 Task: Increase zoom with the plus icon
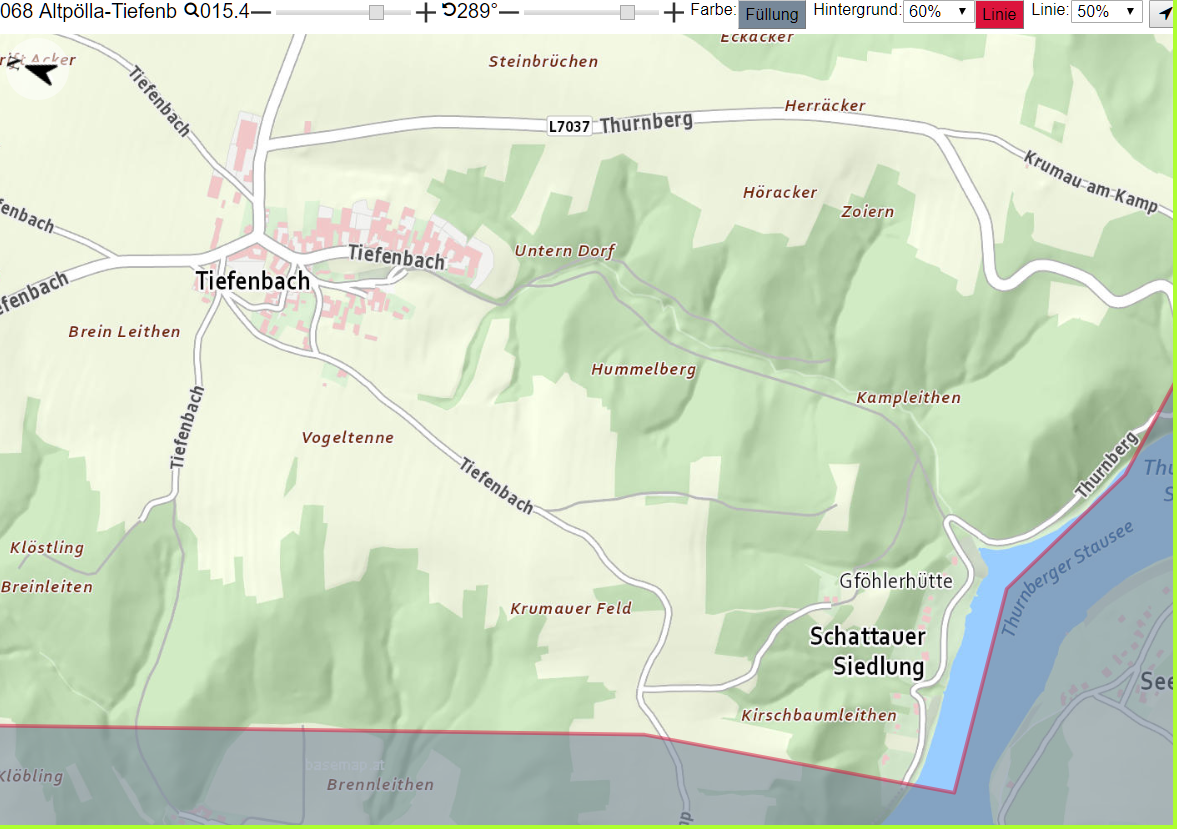point(425,12)
